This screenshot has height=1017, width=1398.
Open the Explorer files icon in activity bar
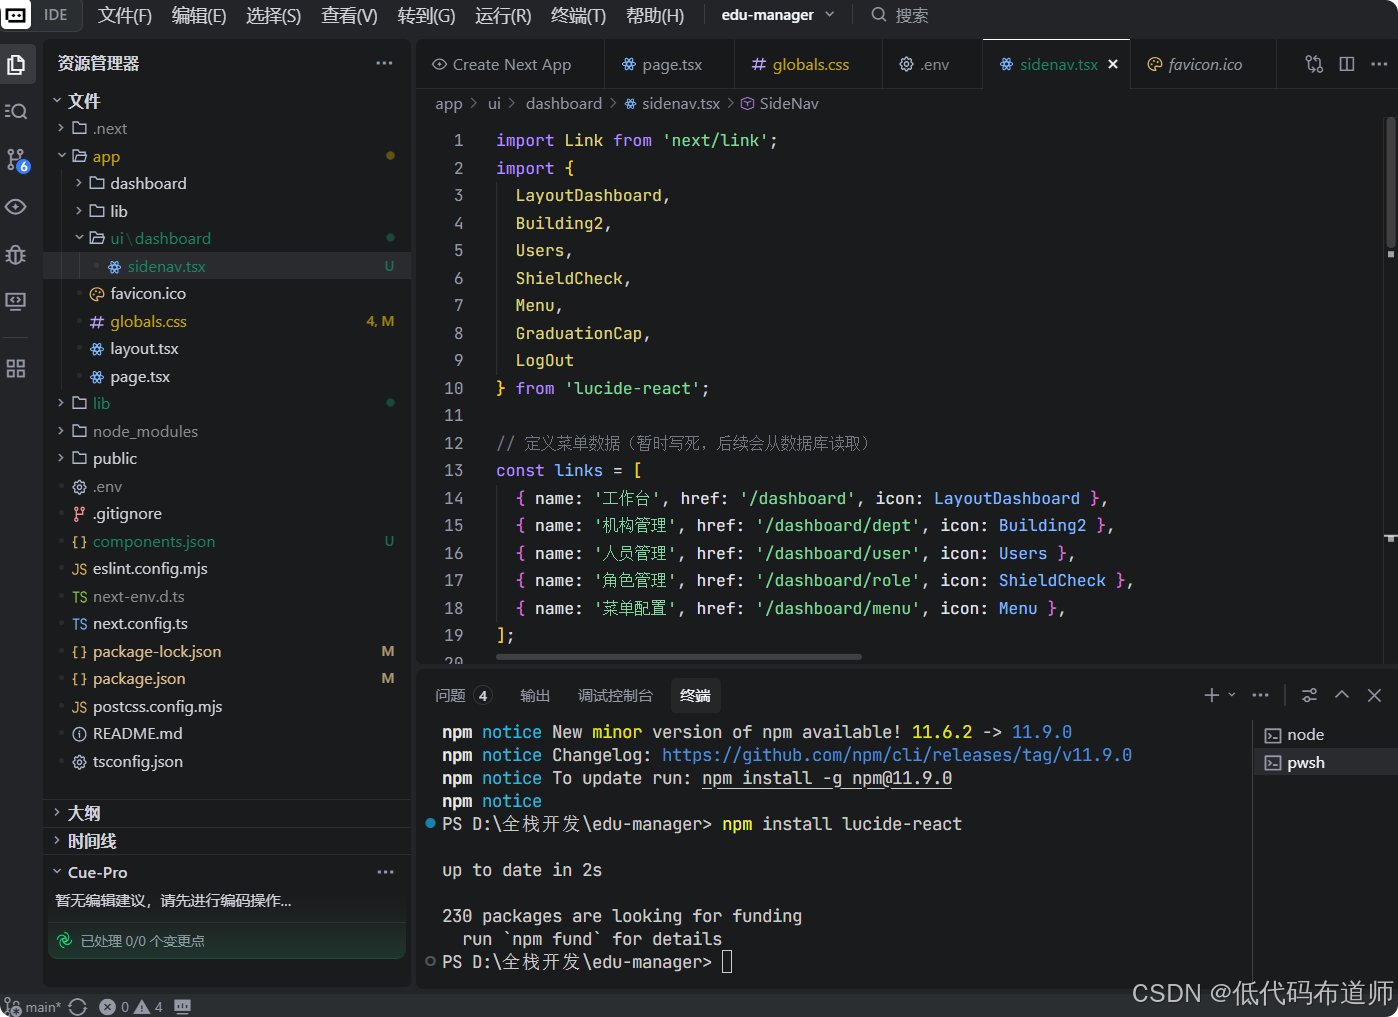[16, 65]
